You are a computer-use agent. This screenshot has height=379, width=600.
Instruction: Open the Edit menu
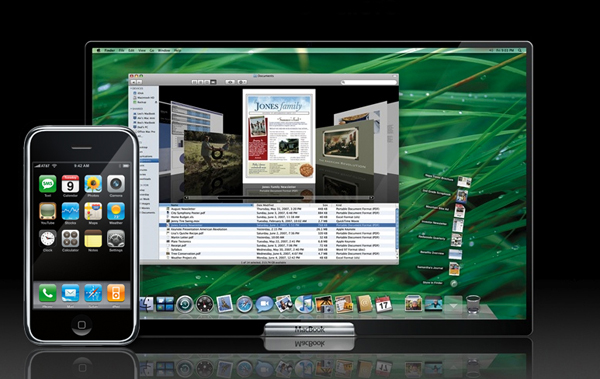(x=131, y=50)
